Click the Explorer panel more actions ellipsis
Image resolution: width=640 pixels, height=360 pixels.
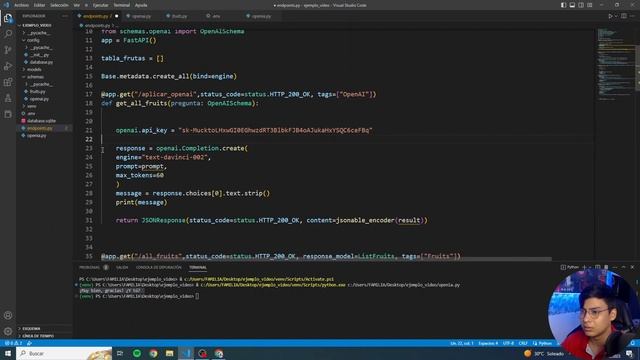coord(65,16)
